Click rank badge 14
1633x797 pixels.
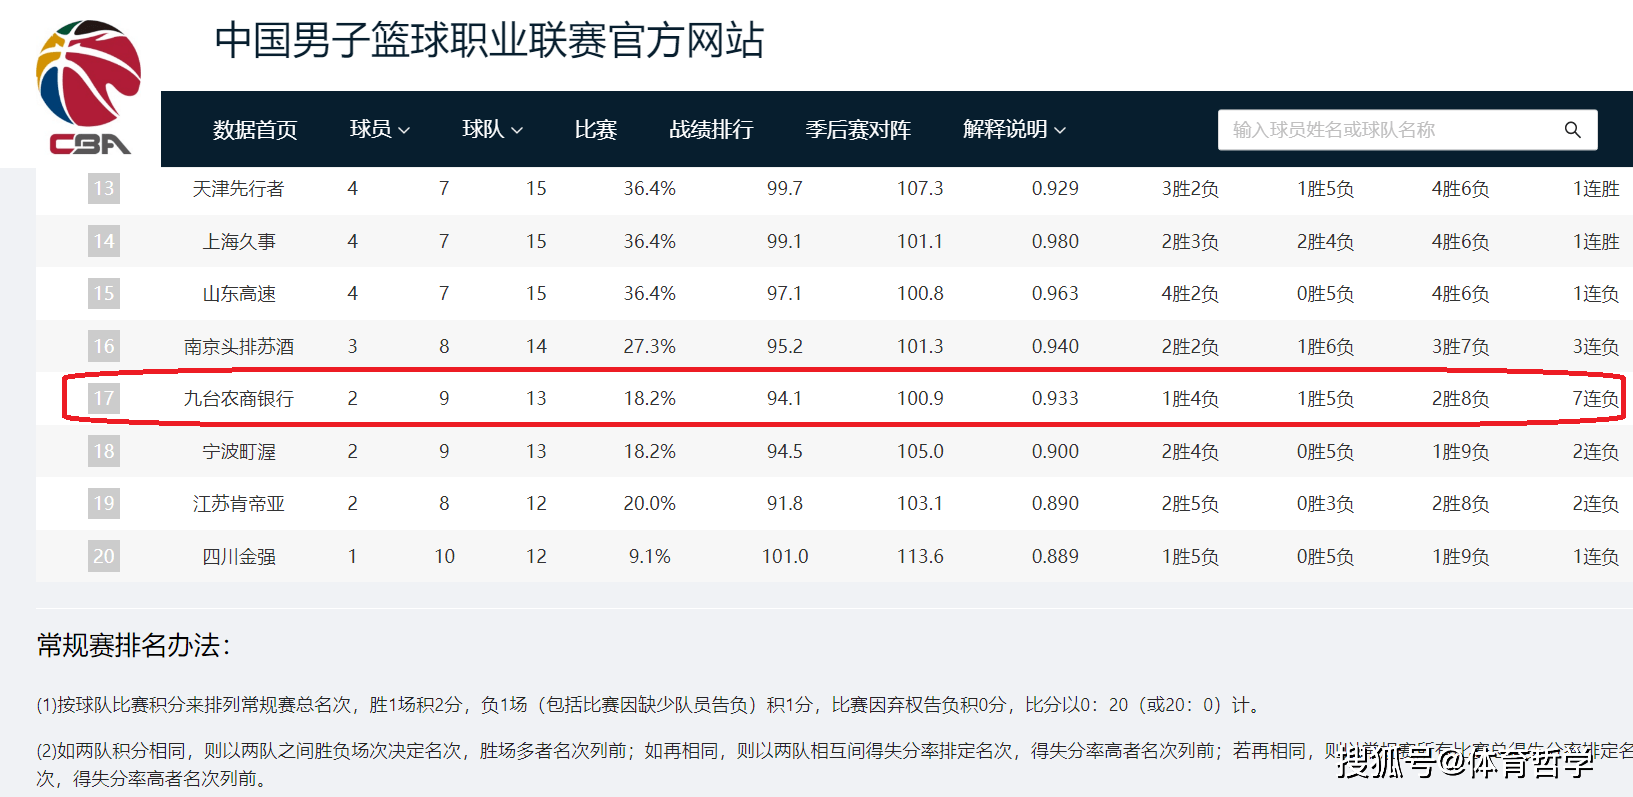pyautogui.click(x=104, y=241)
